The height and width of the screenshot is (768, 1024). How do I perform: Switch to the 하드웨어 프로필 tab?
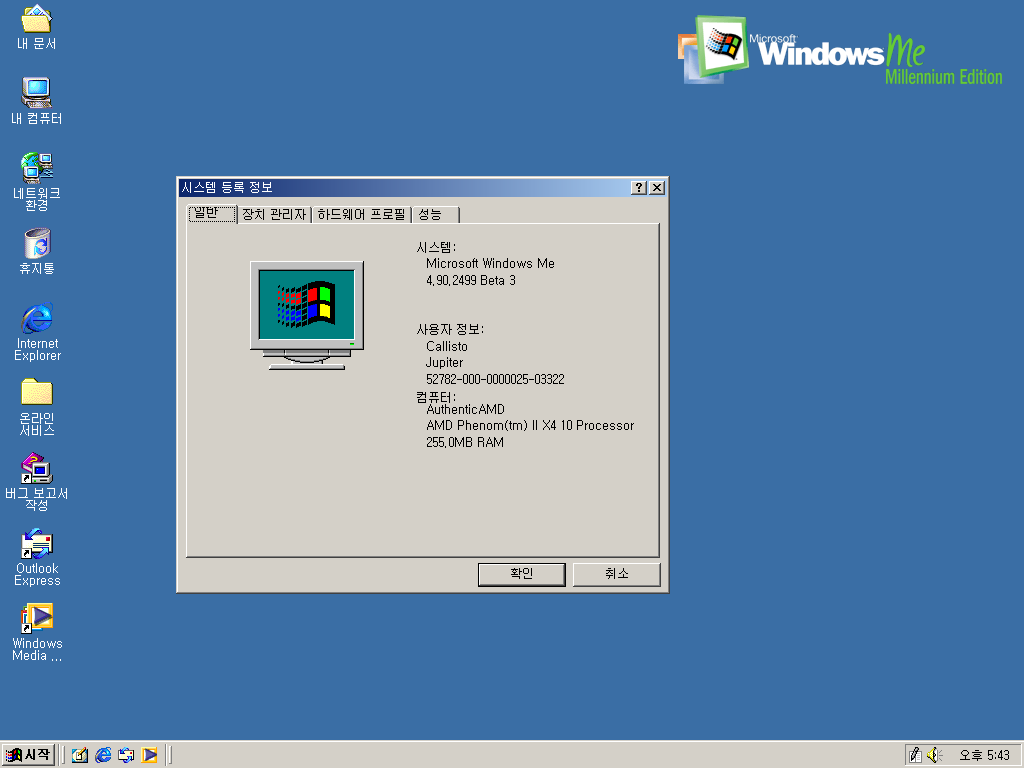point(362,214)
